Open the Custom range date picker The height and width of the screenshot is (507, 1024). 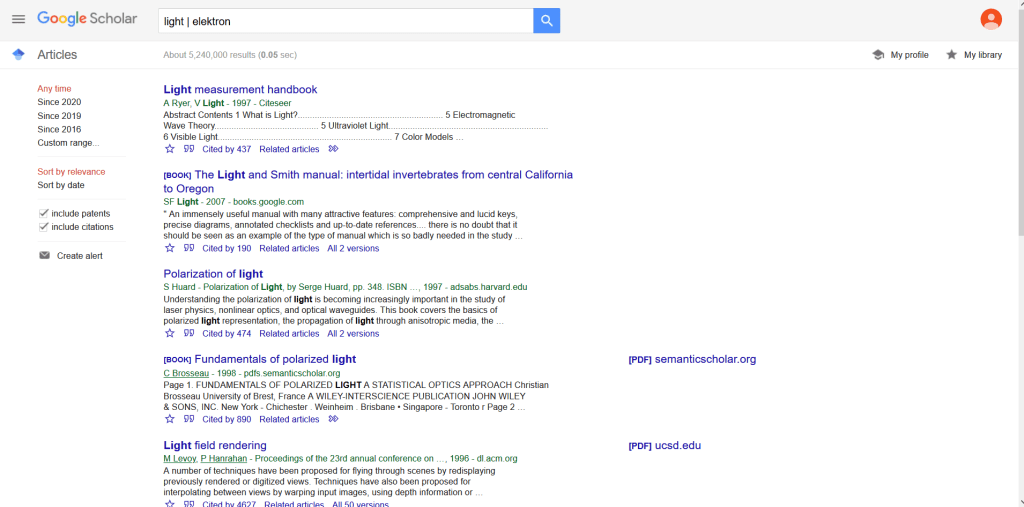point(68,143)
